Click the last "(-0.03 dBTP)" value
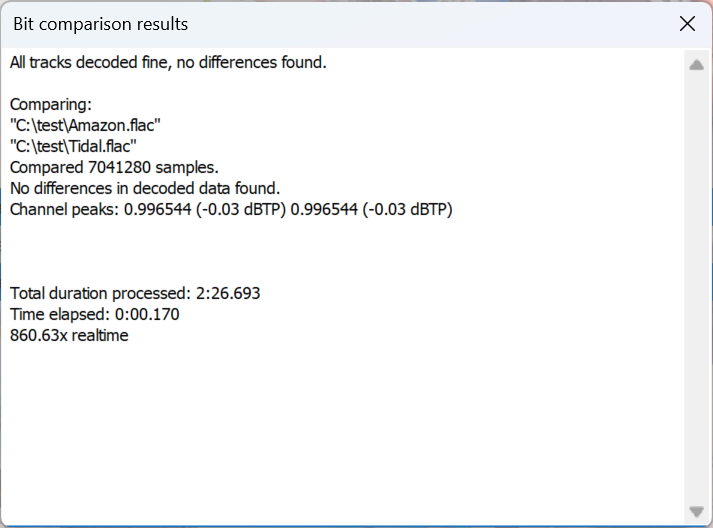 click(x=406, y=209)
